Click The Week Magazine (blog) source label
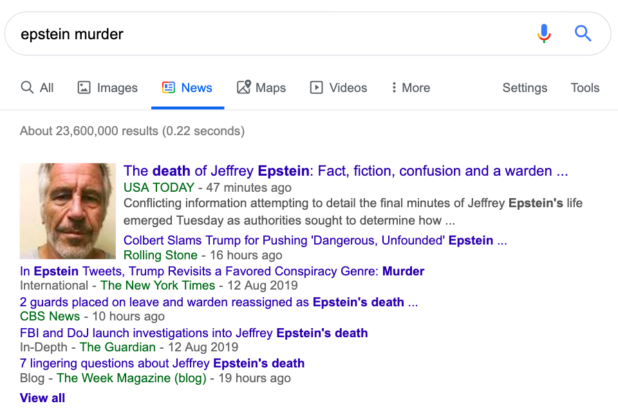Screen dimensions: 618x417 click(132, 378)
